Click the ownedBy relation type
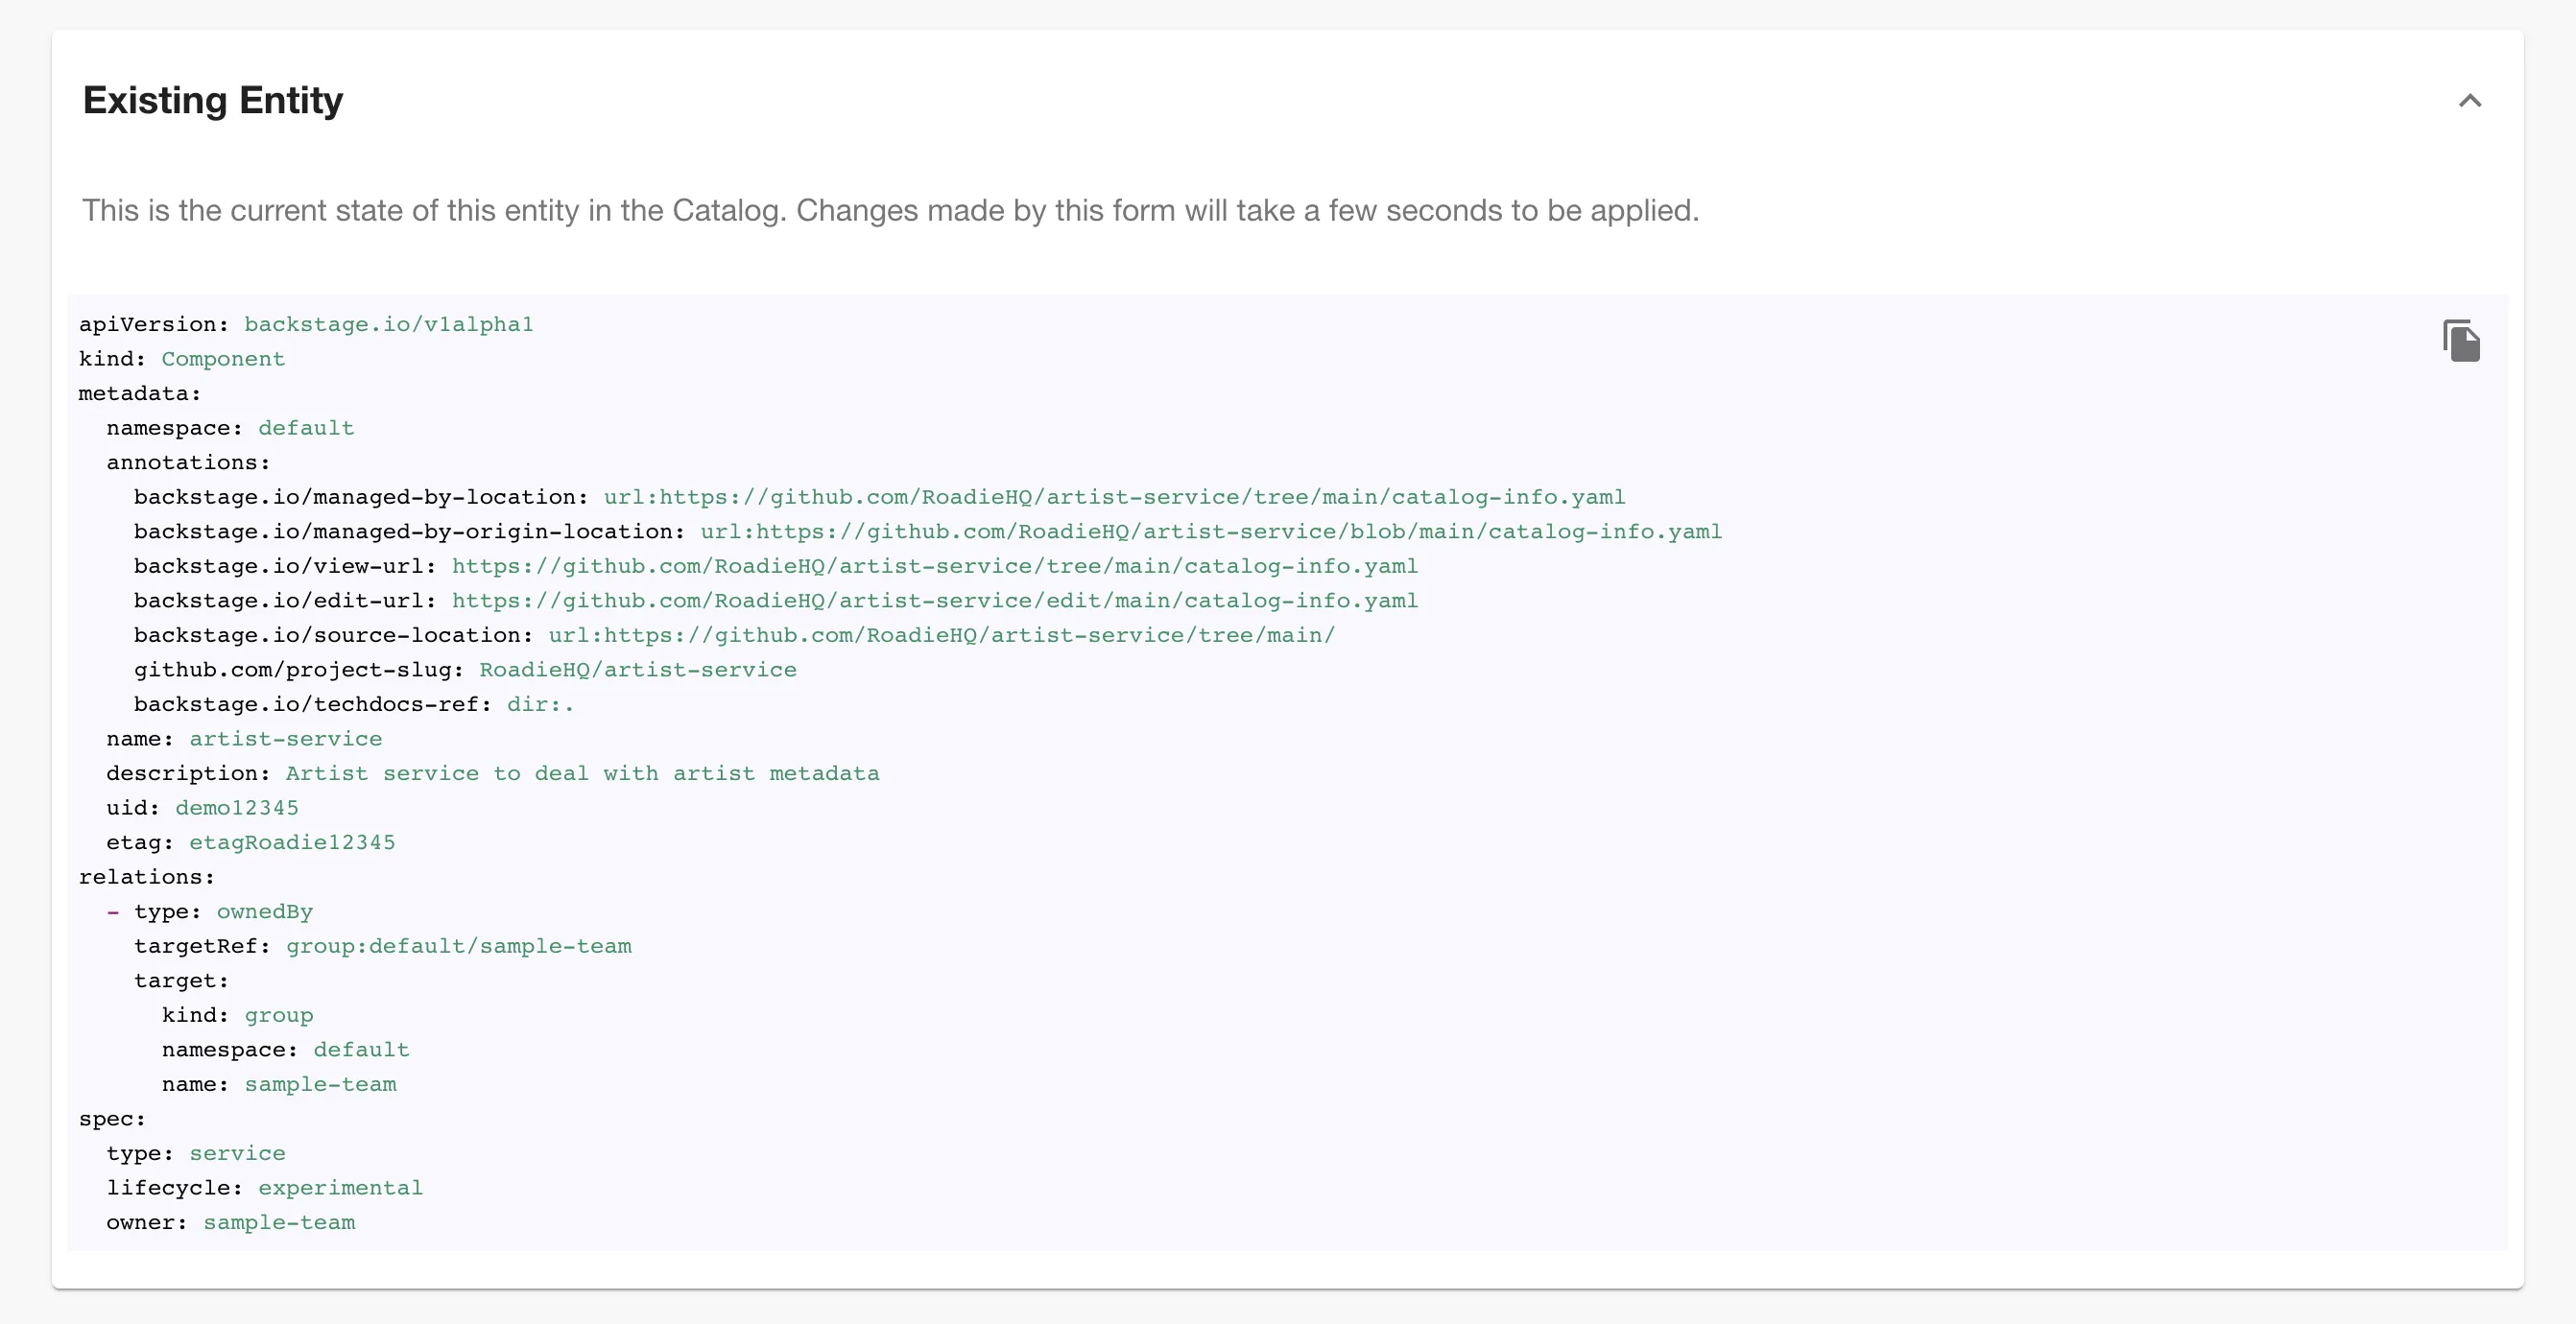This screenshot has width=2576, height=1324. [x=265, y=912]
